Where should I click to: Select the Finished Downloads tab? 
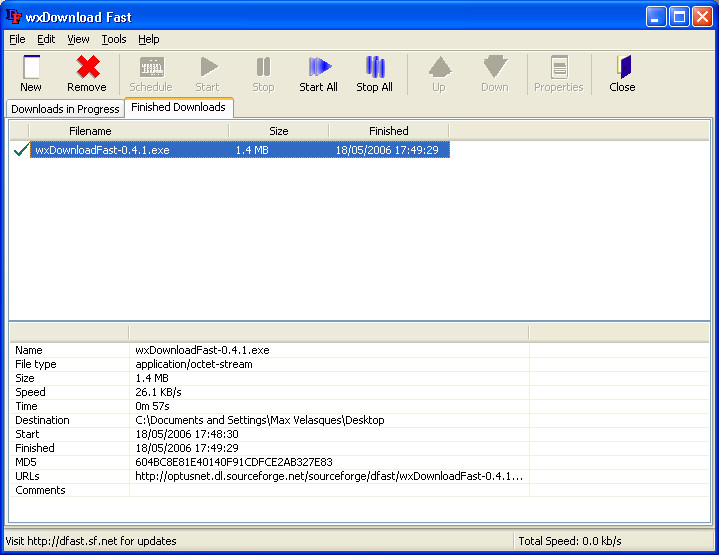(178, 107)
